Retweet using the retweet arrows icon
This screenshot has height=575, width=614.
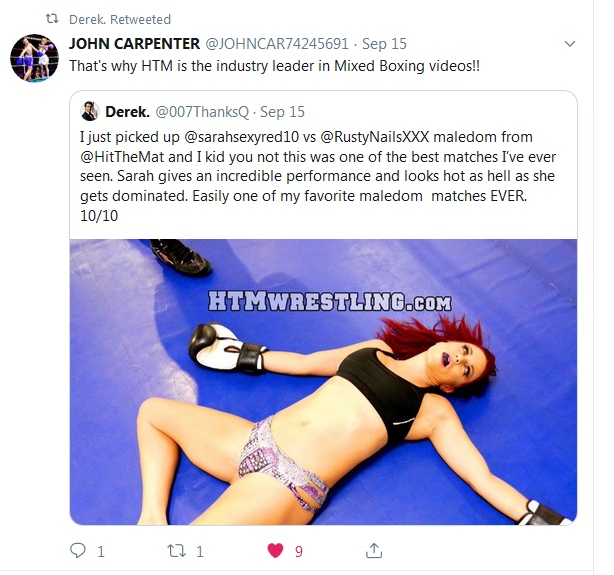pyautogui.click(x=176, y=551)
